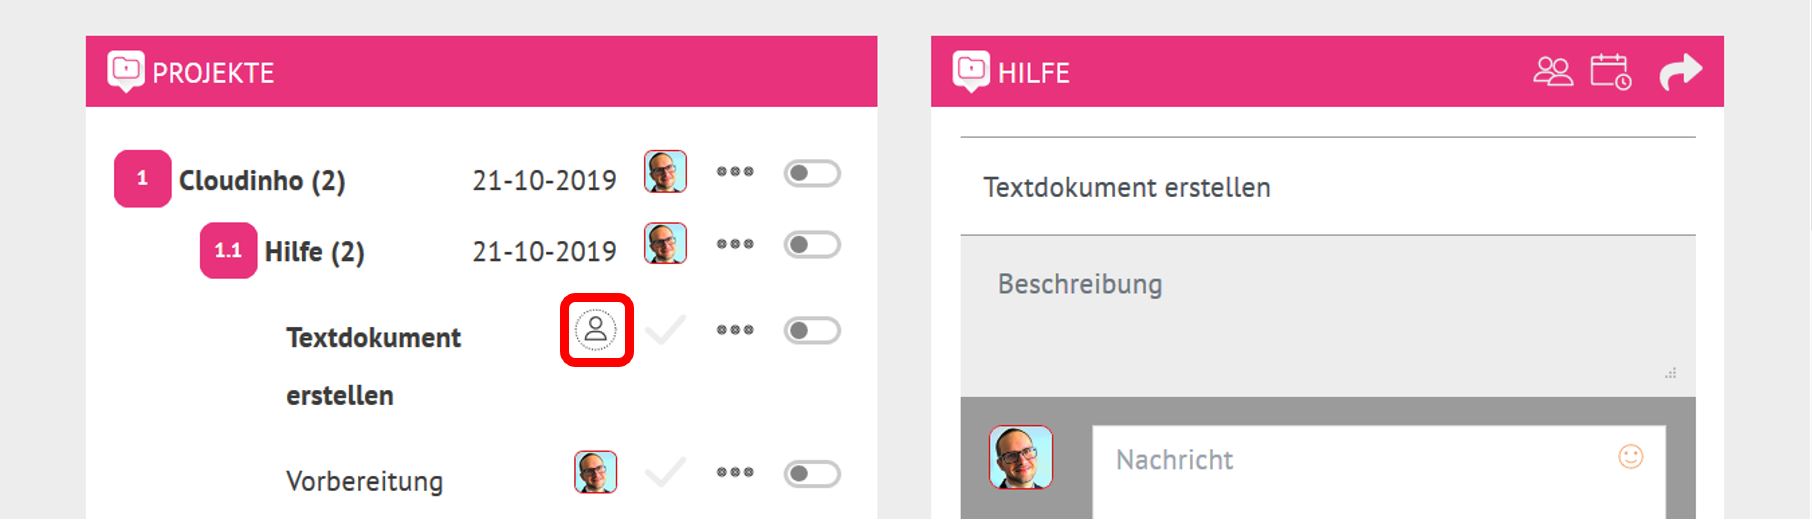Open the Vorbereitung task
The height and width of the screenshot is (520, 1812).
(364, 481)
